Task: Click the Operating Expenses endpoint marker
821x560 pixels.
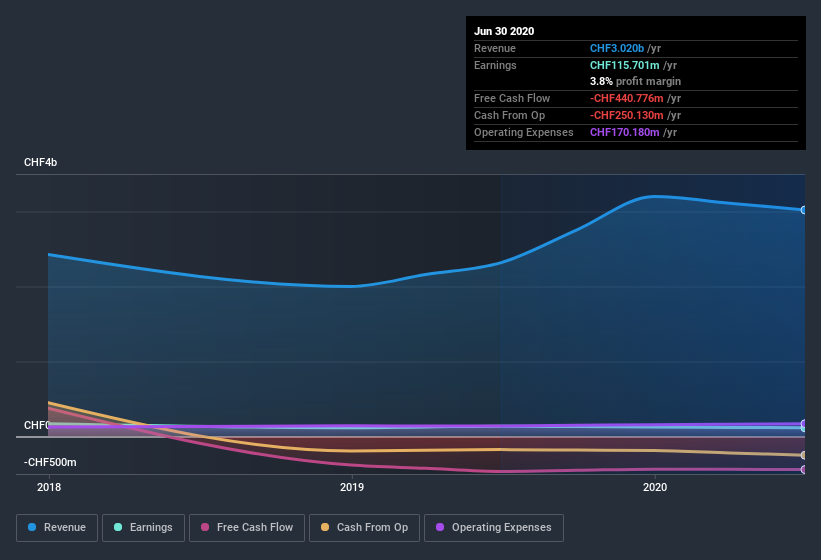Action: pos(804,423)
